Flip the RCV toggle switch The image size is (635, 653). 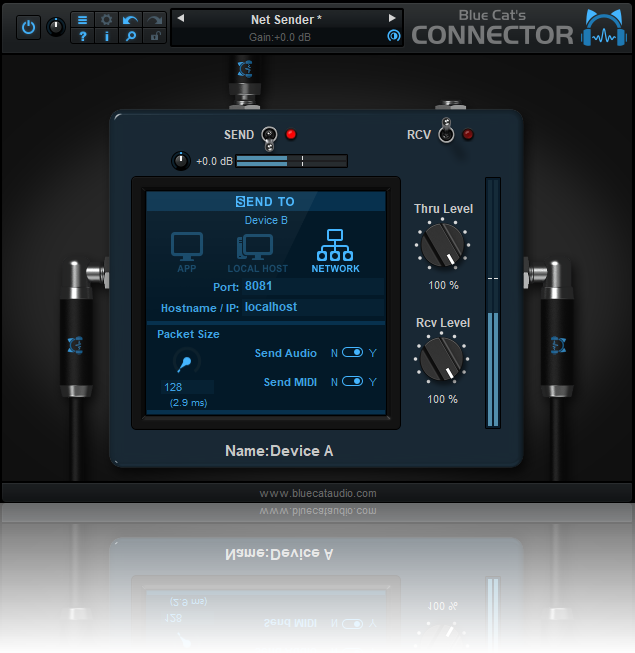pyautogui.click(x=446, y=130)
